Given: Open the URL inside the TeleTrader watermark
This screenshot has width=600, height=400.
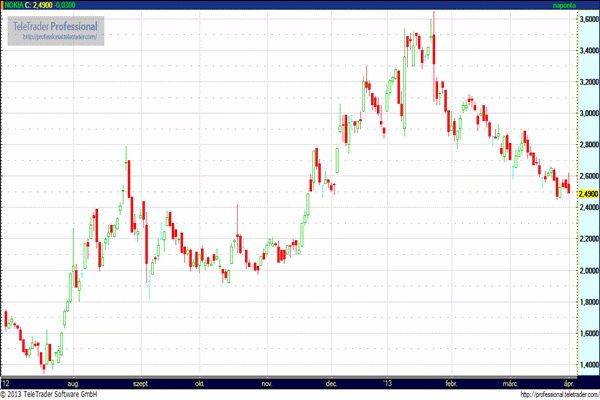Looking at the screenshot, I should click(61, 37).
